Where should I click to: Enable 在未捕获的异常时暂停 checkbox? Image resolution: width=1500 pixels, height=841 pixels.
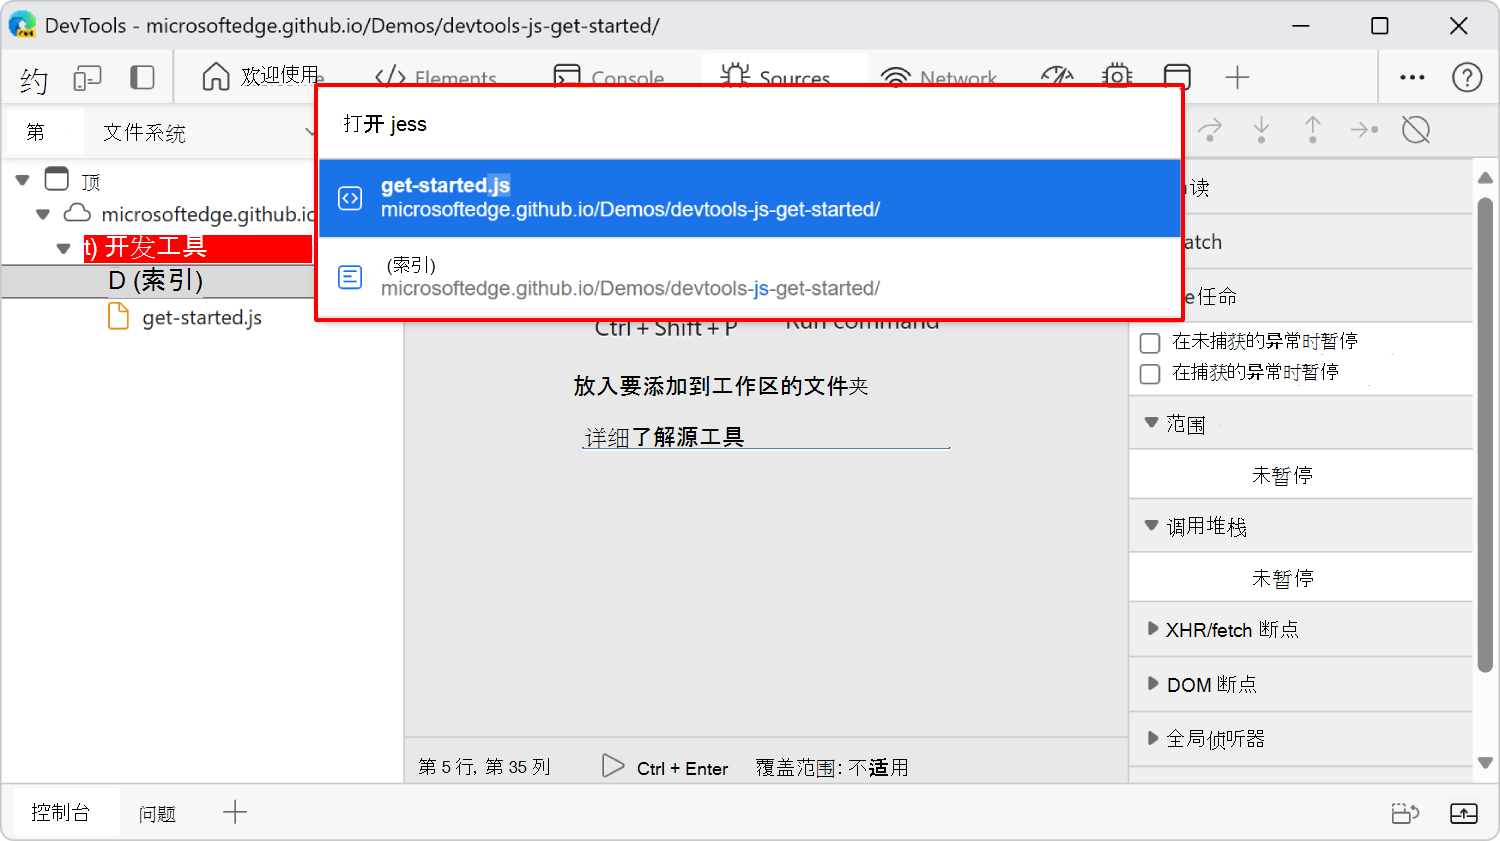pyautogui.click(x=1150, y=343)
